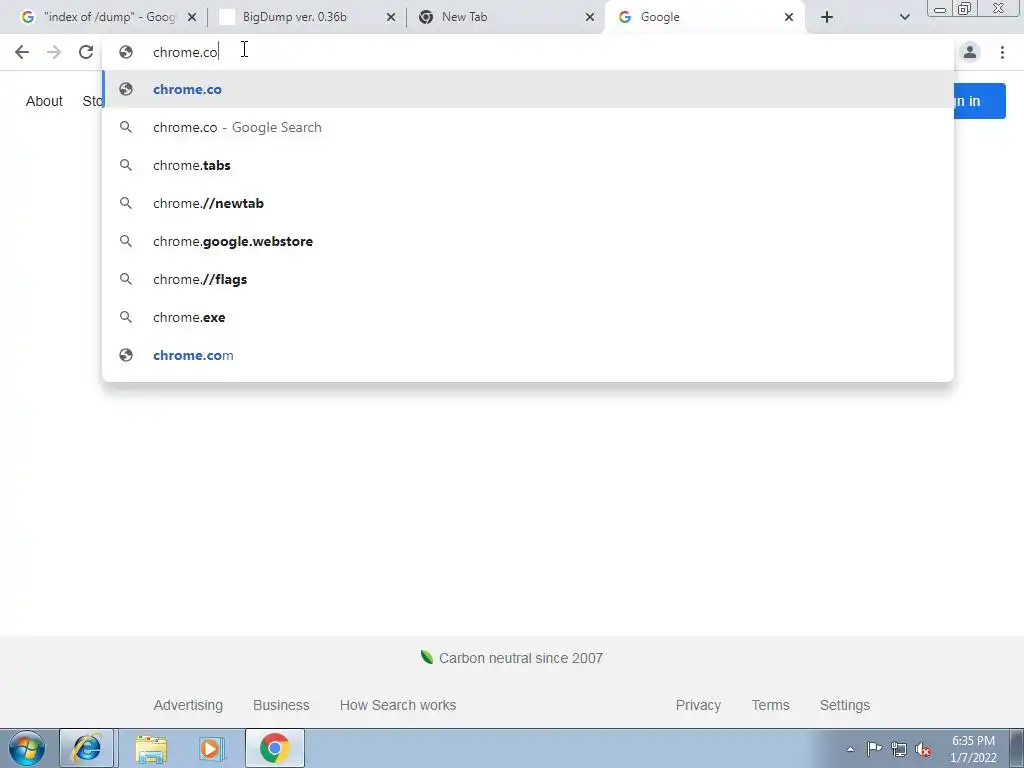Open the About link
1024x768 pixels.
click(44, 101)
